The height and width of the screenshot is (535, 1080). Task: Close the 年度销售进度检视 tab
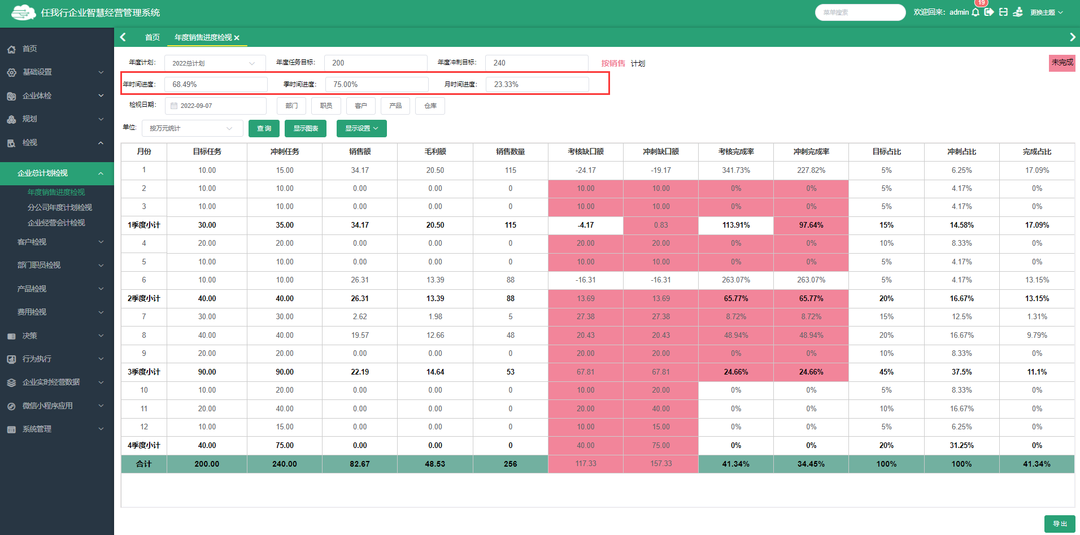click(x=237, y=37)
